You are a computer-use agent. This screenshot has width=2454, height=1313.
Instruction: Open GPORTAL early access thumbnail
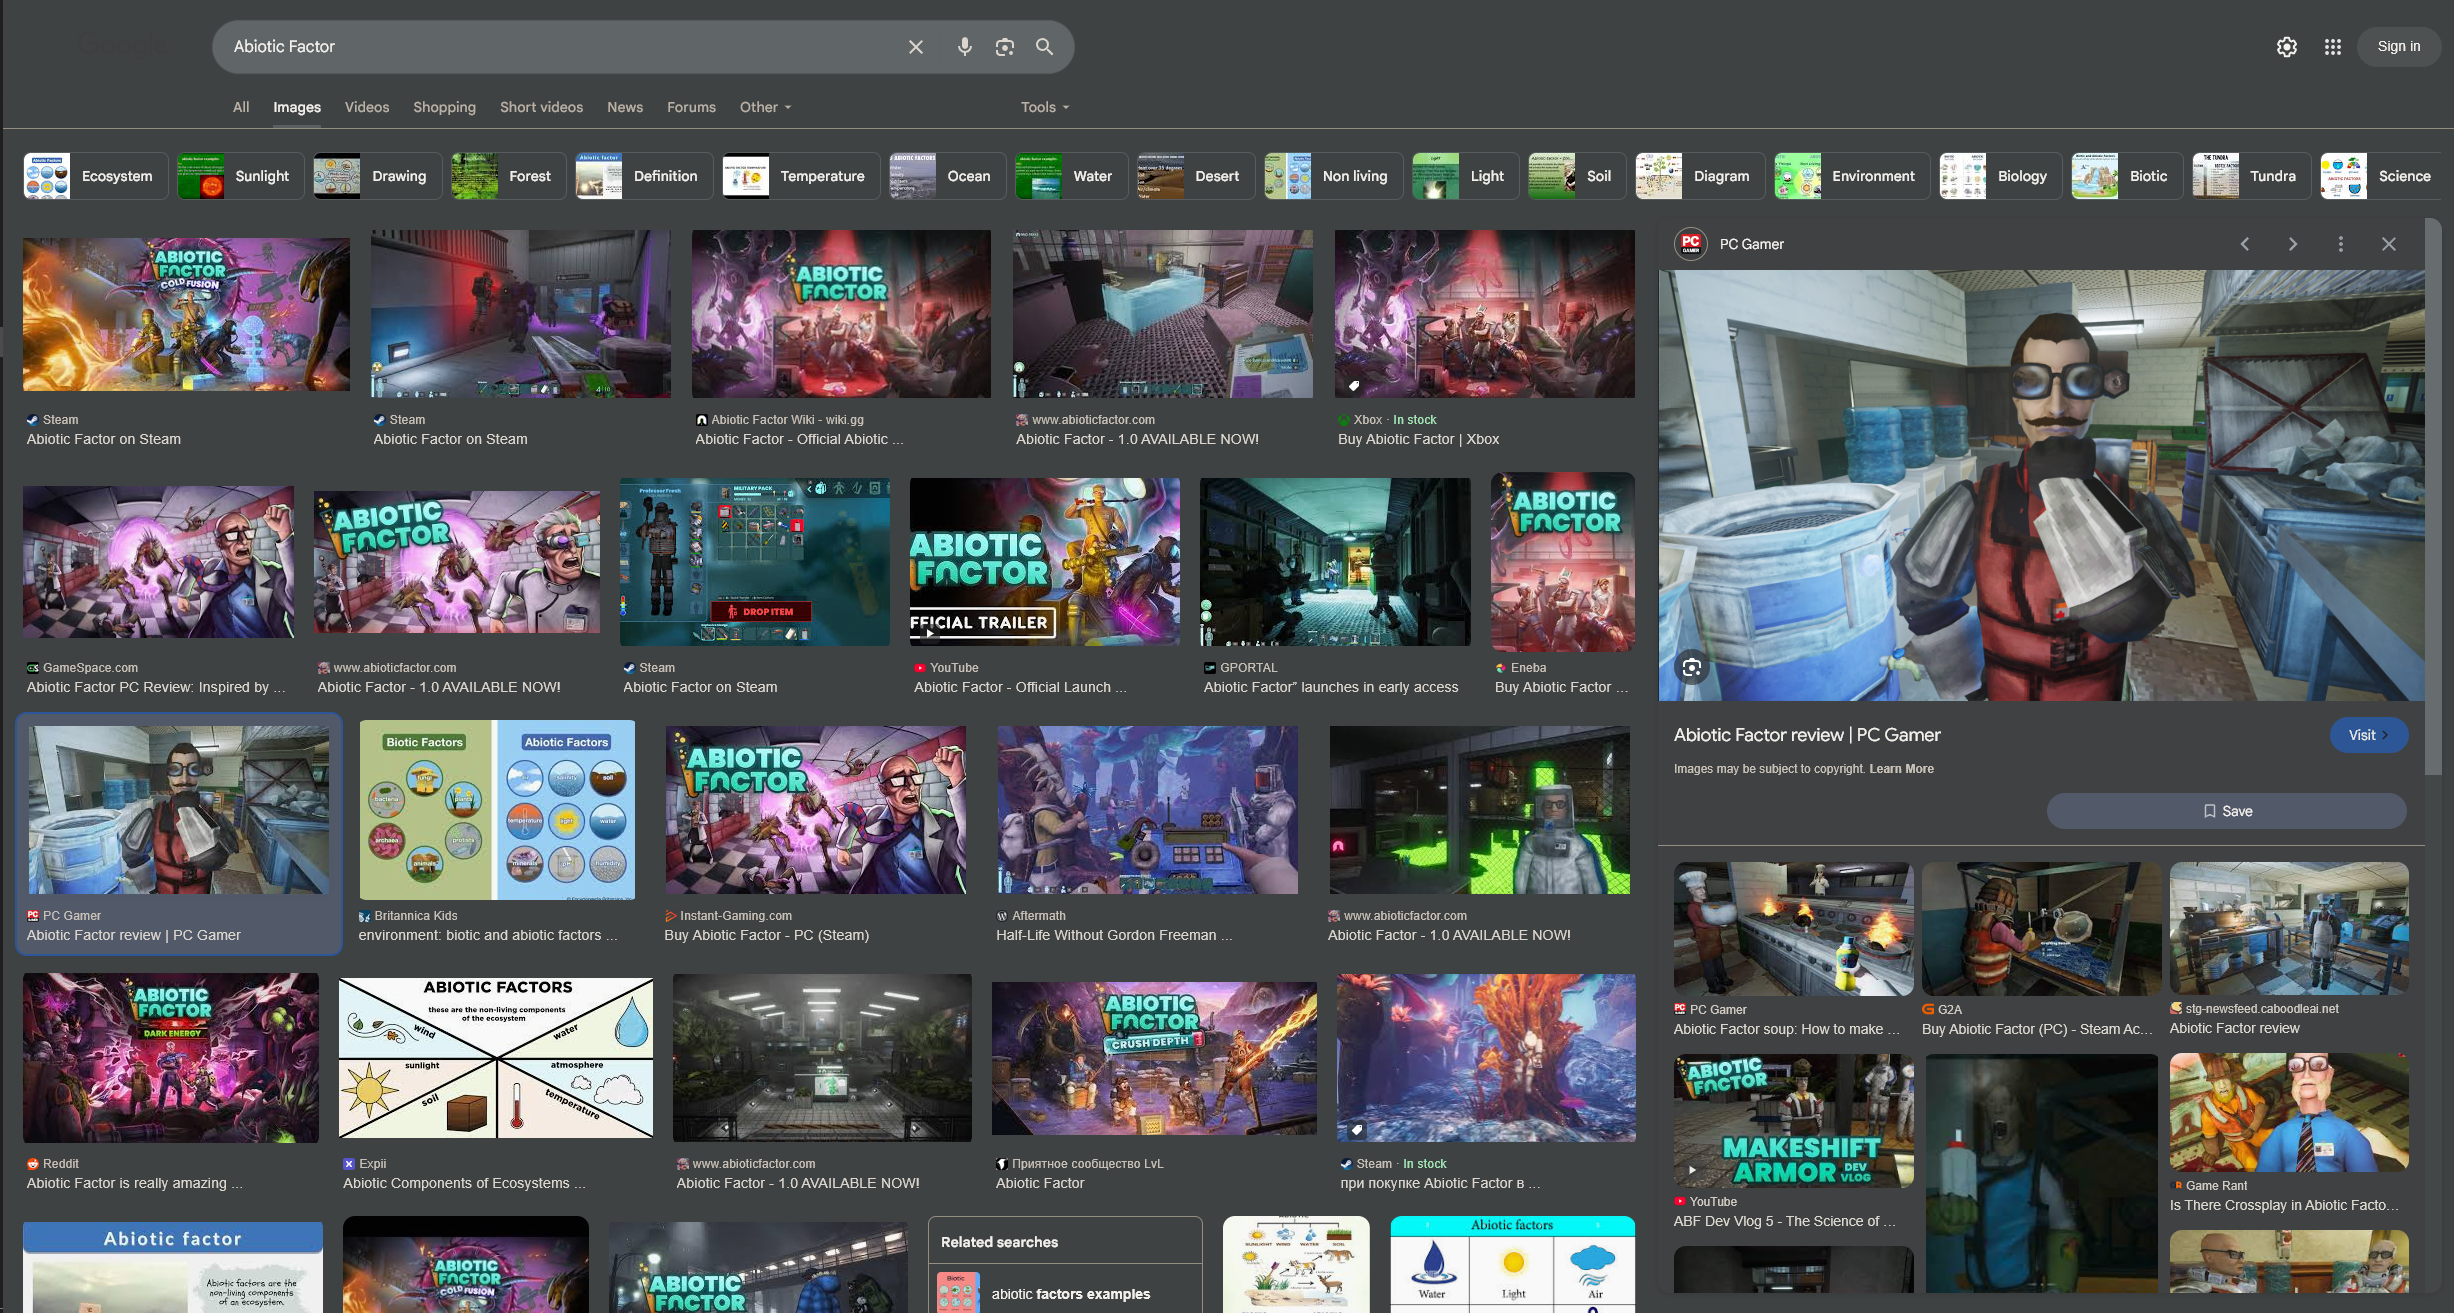pyautogui.click(x=1335, y=562)
